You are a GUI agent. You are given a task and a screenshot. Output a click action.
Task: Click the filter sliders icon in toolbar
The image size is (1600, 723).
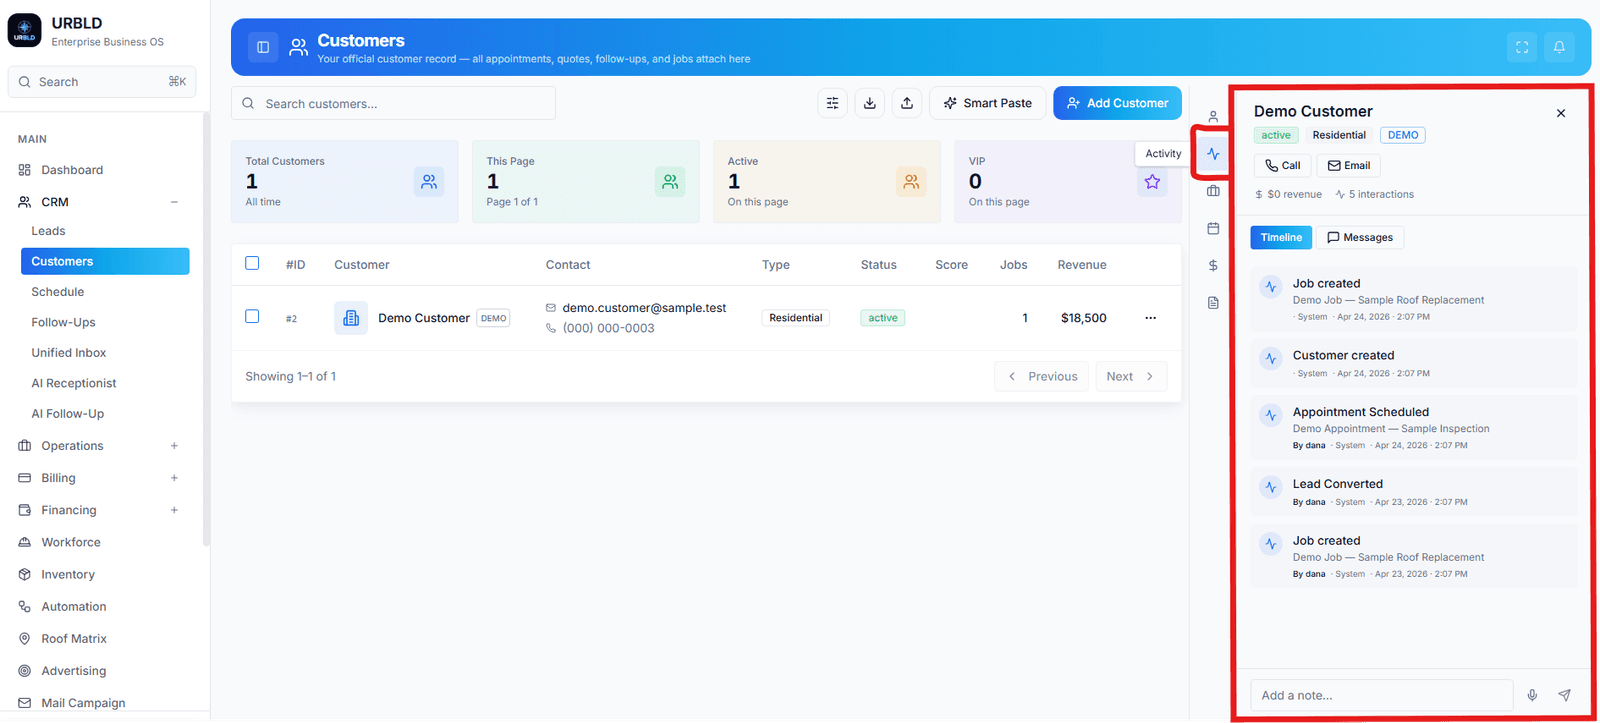click(832, 103)
